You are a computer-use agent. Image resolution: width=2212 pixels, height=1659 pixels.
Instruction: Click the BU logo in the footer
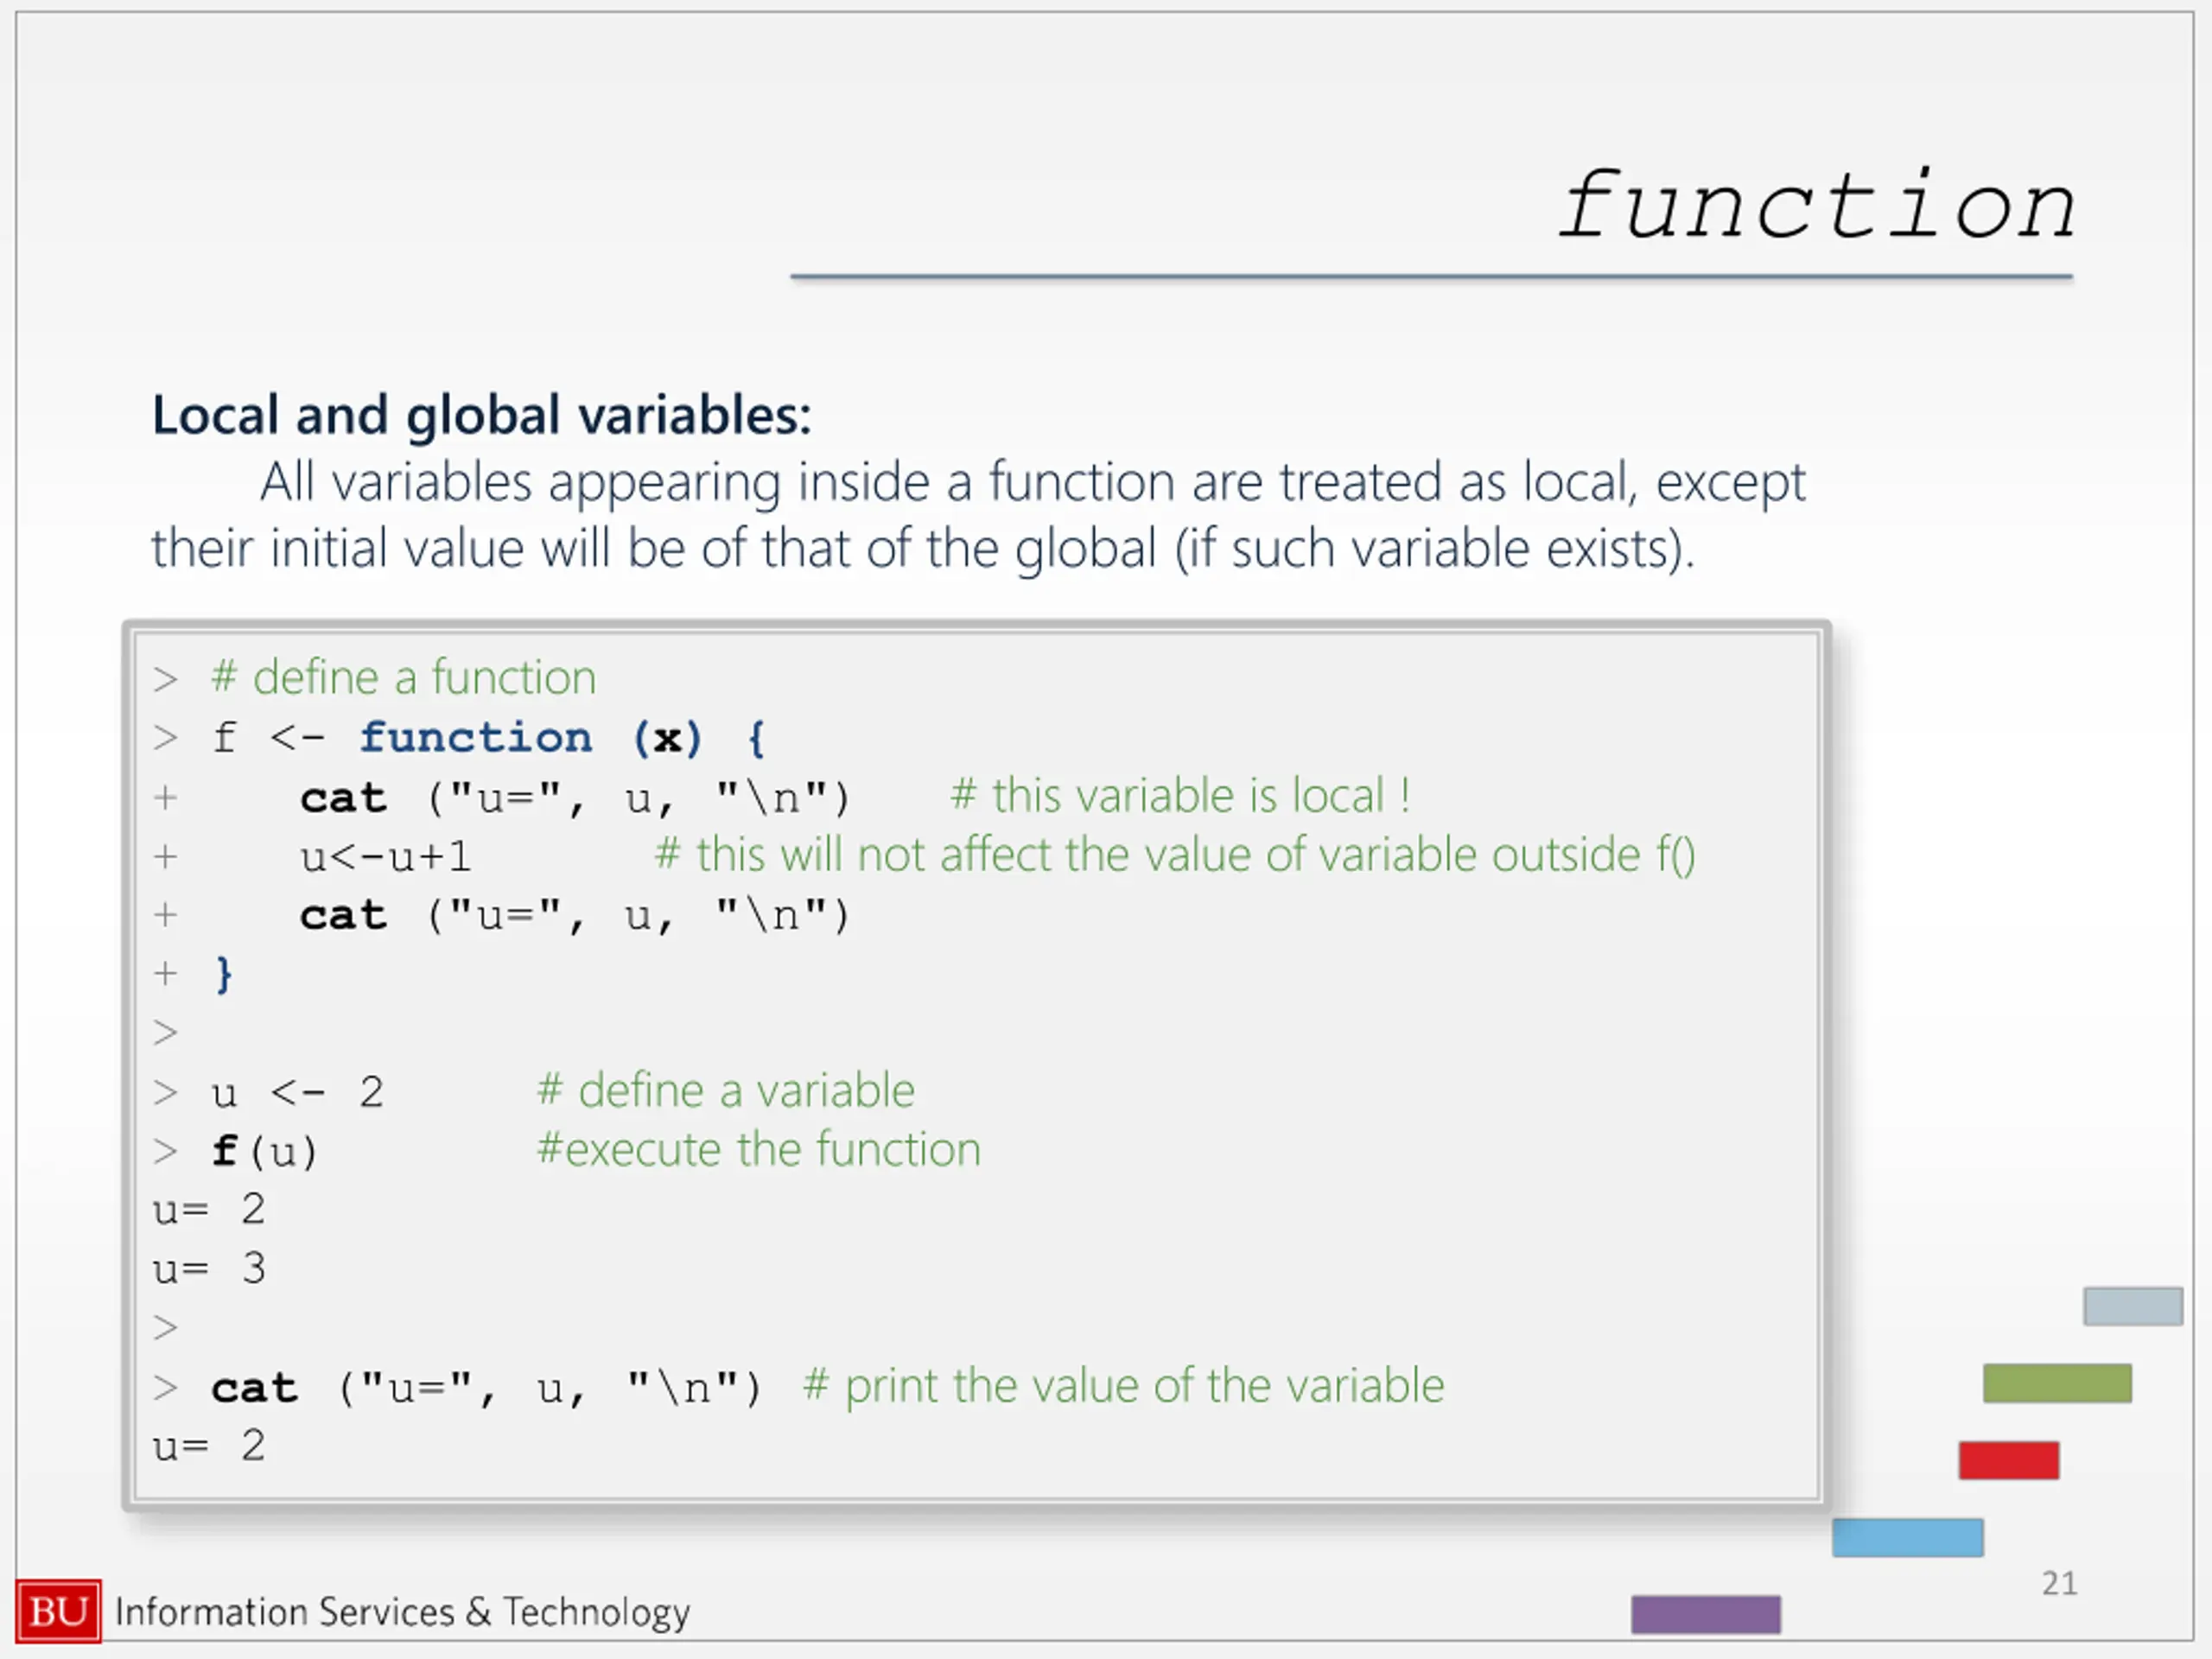pos(58,1611)
